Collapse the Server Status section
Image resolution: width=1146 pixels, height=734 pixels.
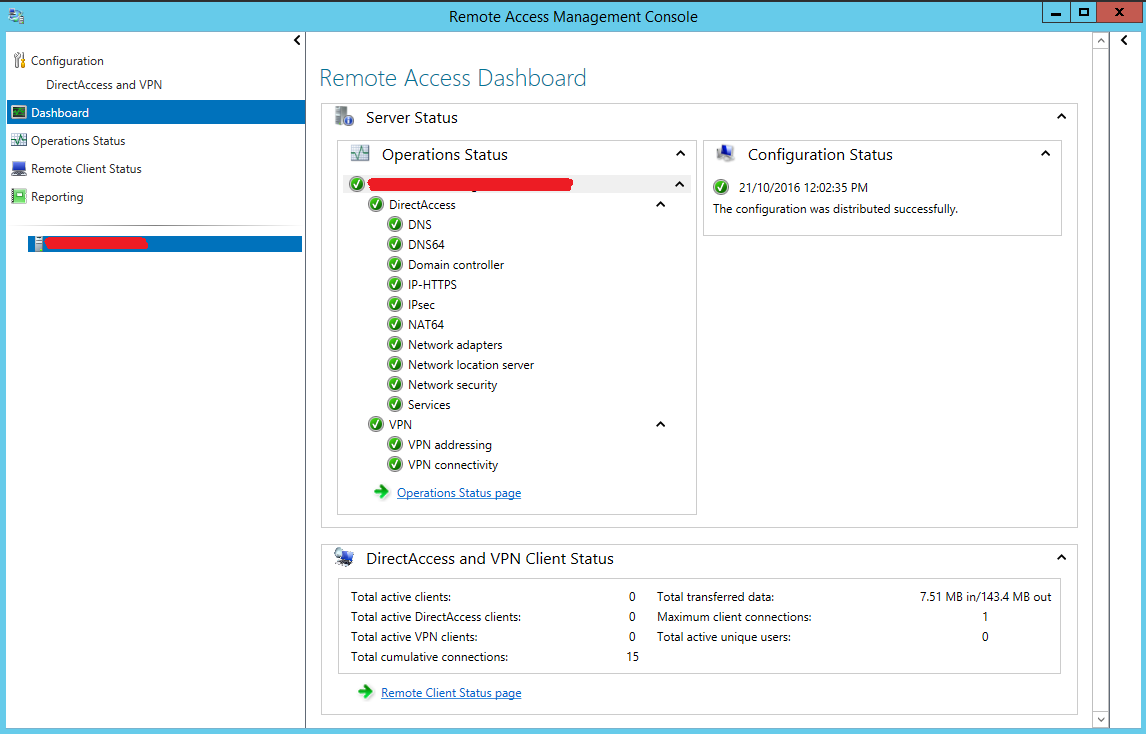click(1061, 116)
